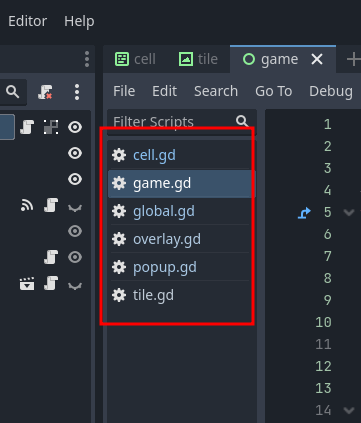
Task: Open script icon beside the signal icon
Action: click(51, 205)
